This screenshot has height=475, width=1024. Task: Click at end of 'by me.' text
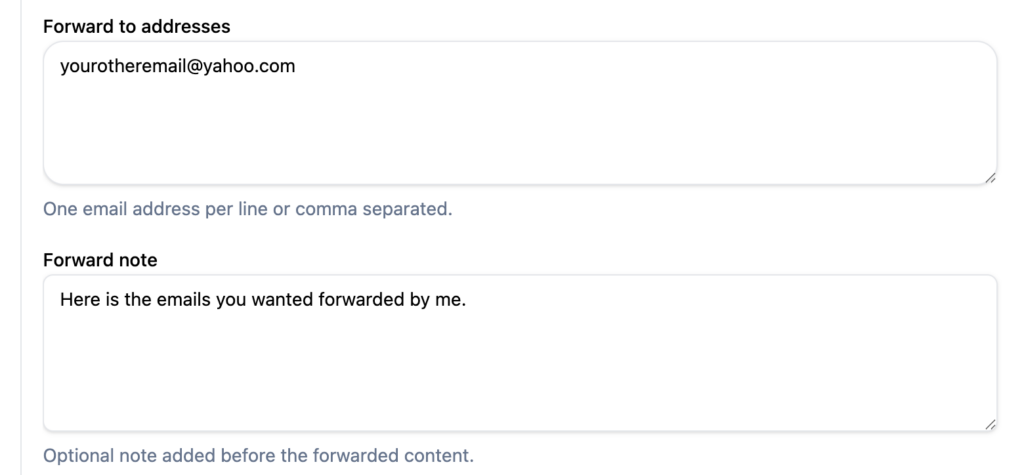click(468, 299)
